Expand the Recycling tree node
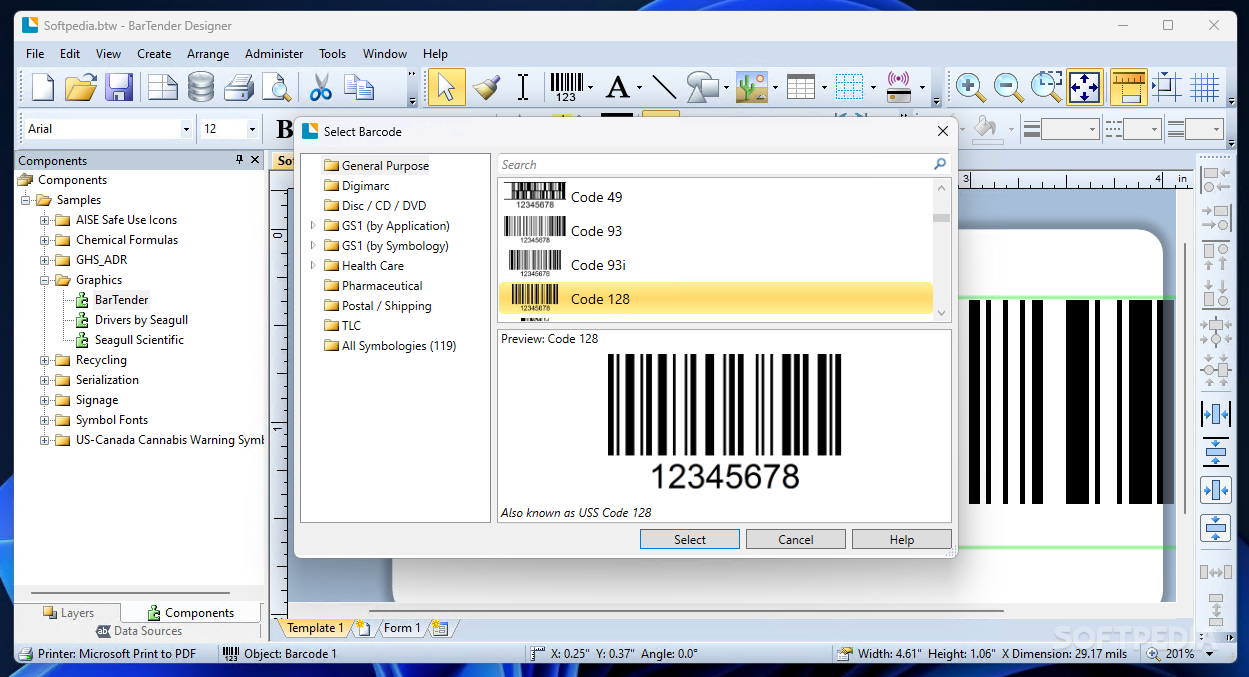Image resolution: width=1249 pixels, height=677 pixels. [45, 360]
